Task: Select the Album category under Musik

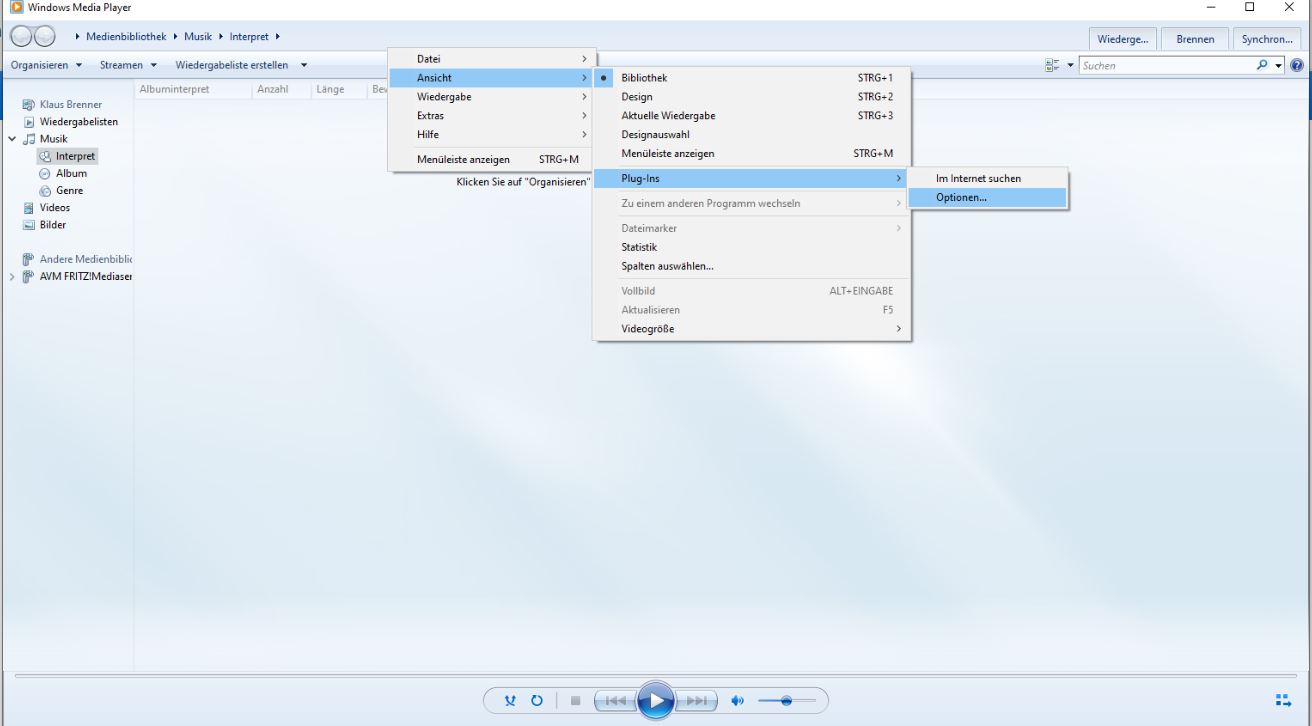Action: (63, 173)
